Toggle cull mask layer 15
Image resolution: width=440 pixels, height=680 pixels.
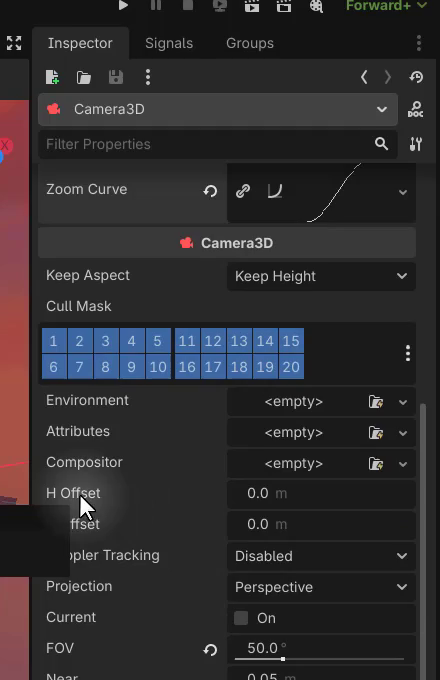pyautogui.click(x=291, y=340)
